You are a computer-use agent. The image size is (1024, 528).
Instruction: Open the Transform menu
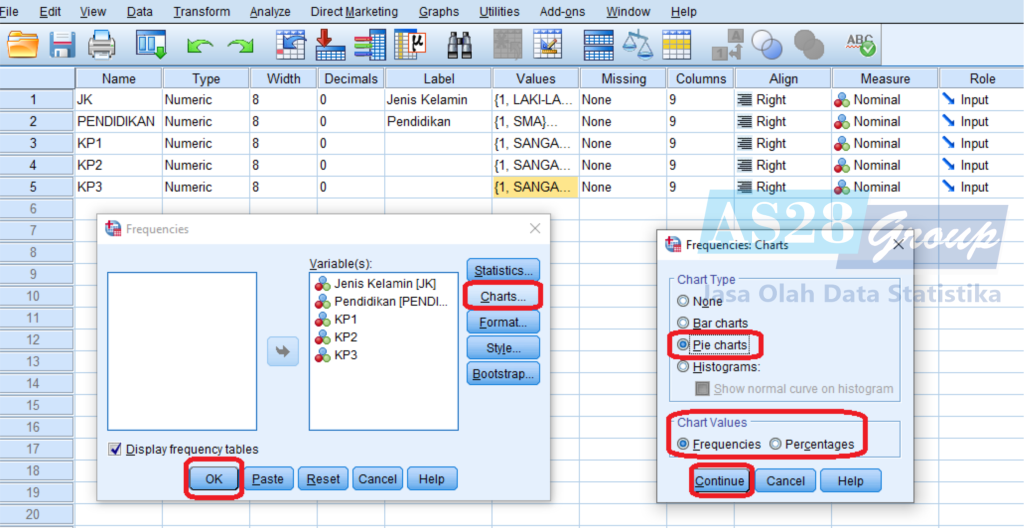[201, 12]
